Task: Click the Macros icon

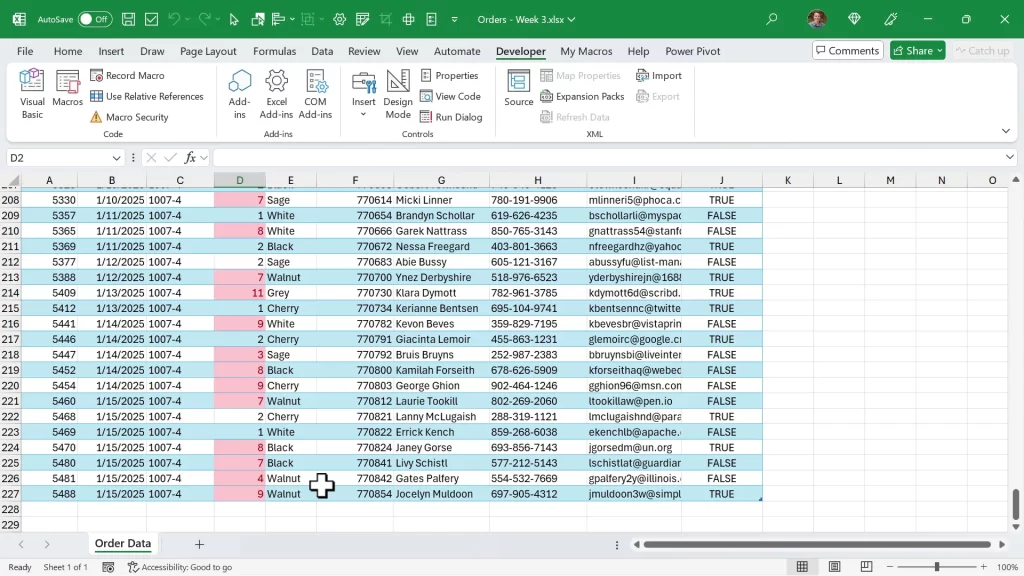Action: pyautogui.click(x=68, y=94)
